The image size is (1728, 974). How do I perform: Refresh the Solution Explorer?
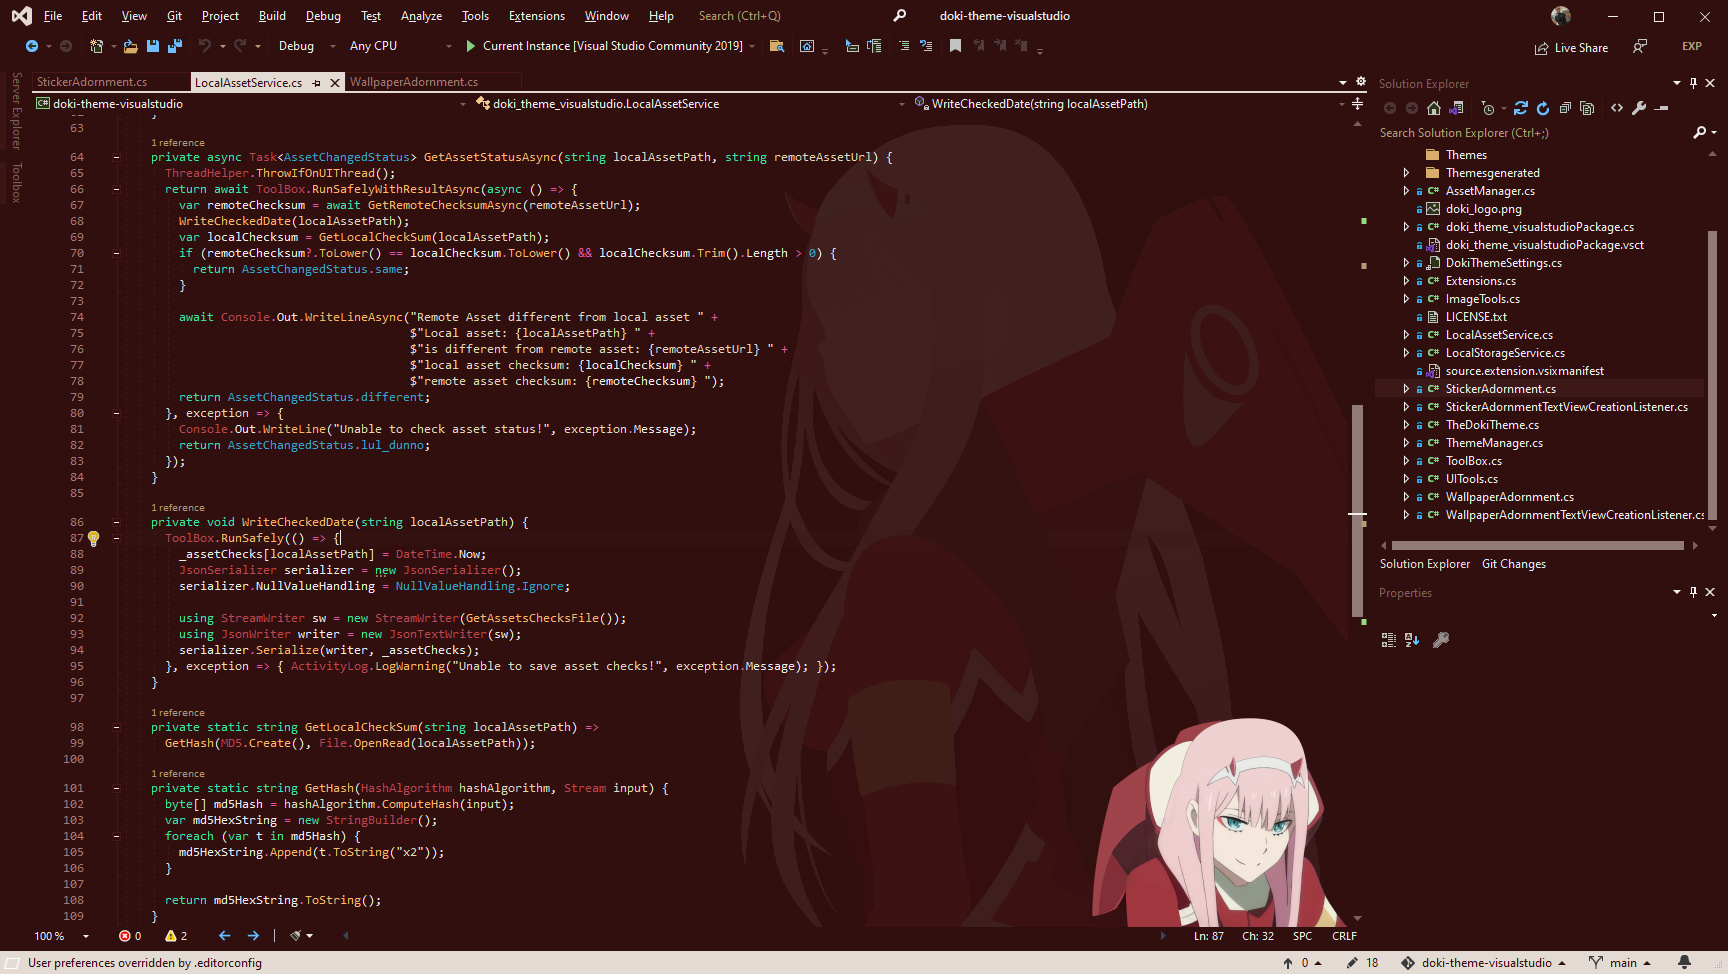tap(1543, 108)
